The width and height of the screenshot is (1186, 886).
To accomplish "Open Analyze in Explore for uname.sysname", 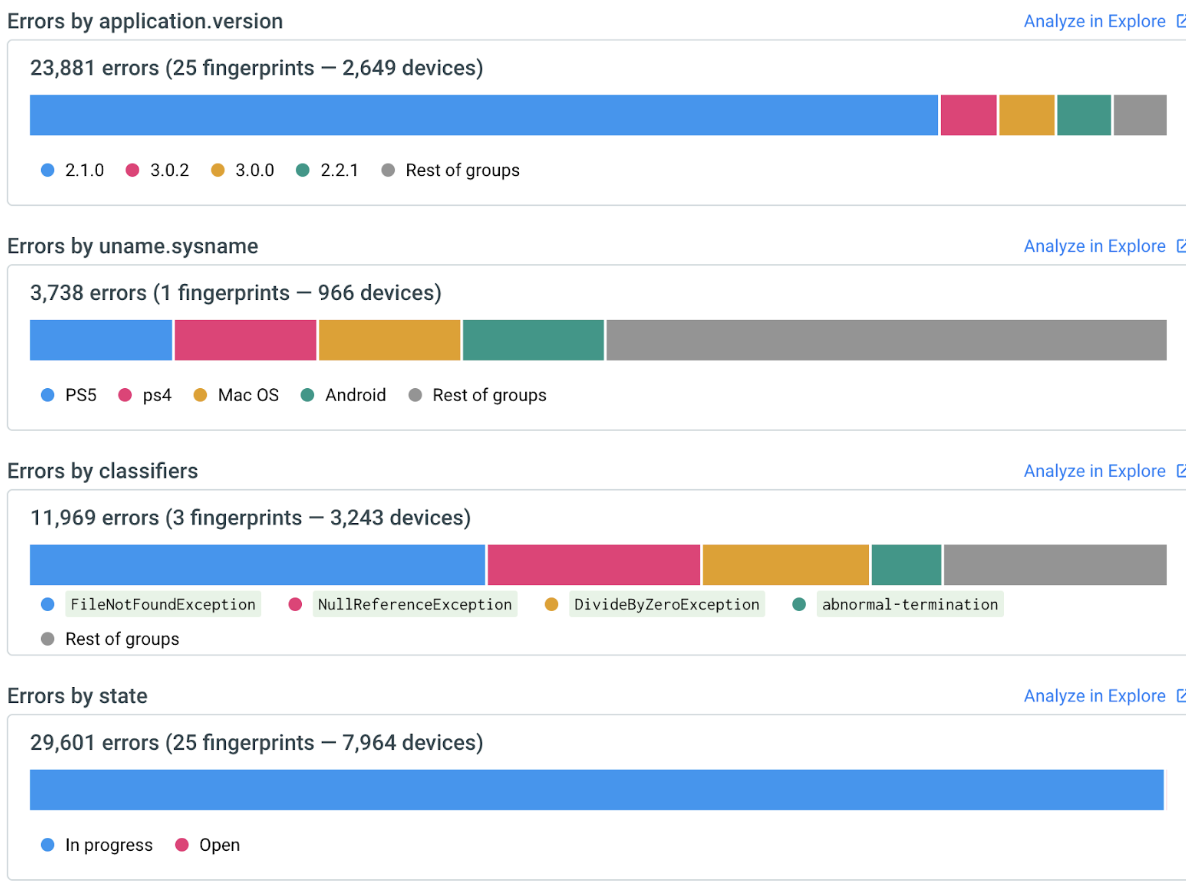I will point(1094,247).
